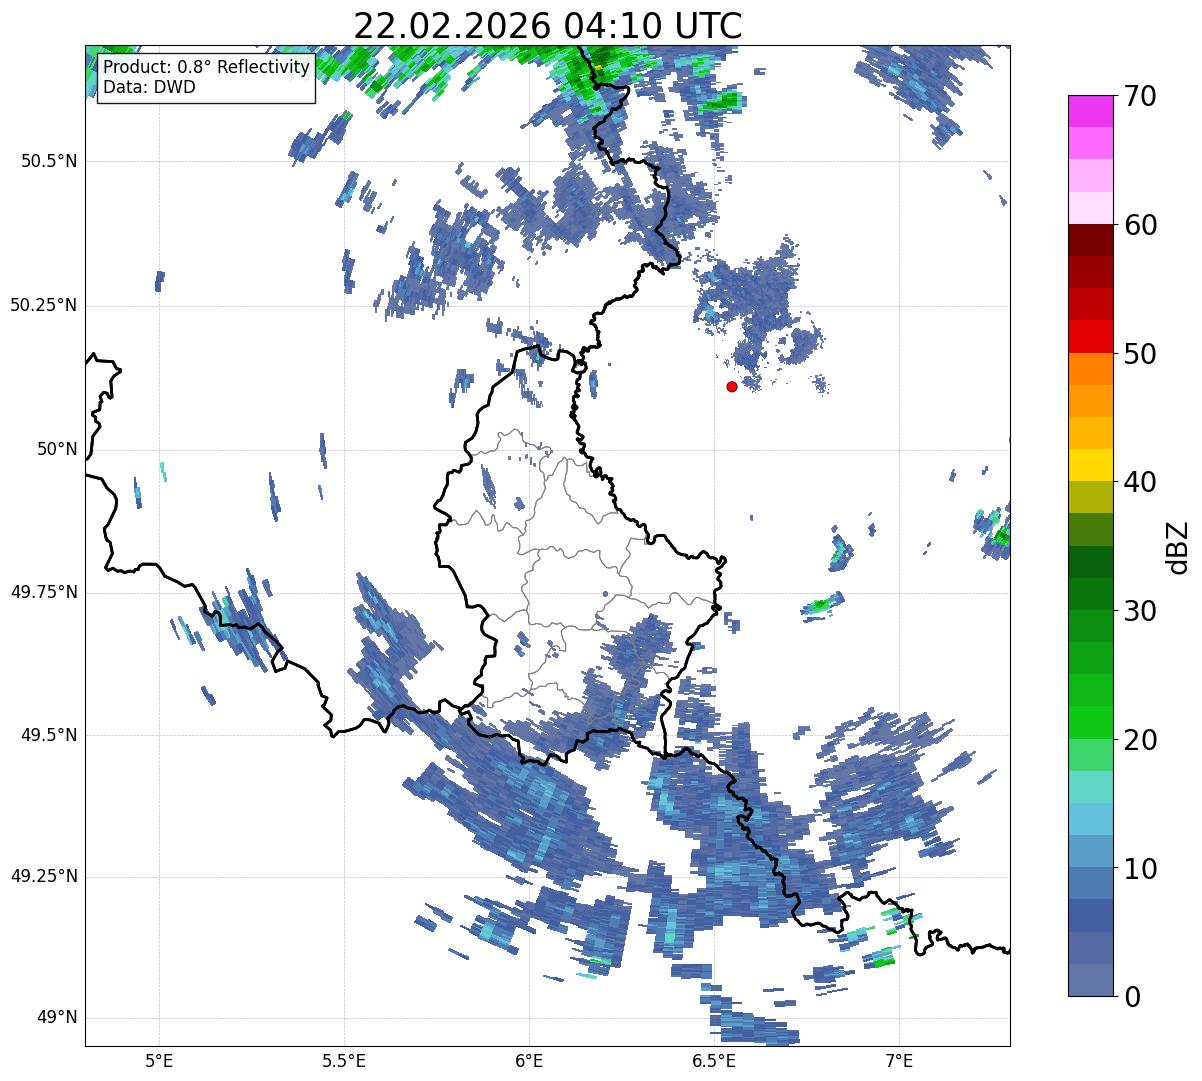This screenshot has height=1081, width=1202.
Task: Click the colorbar '10' tick label
Action: (x=1140, y=869)
